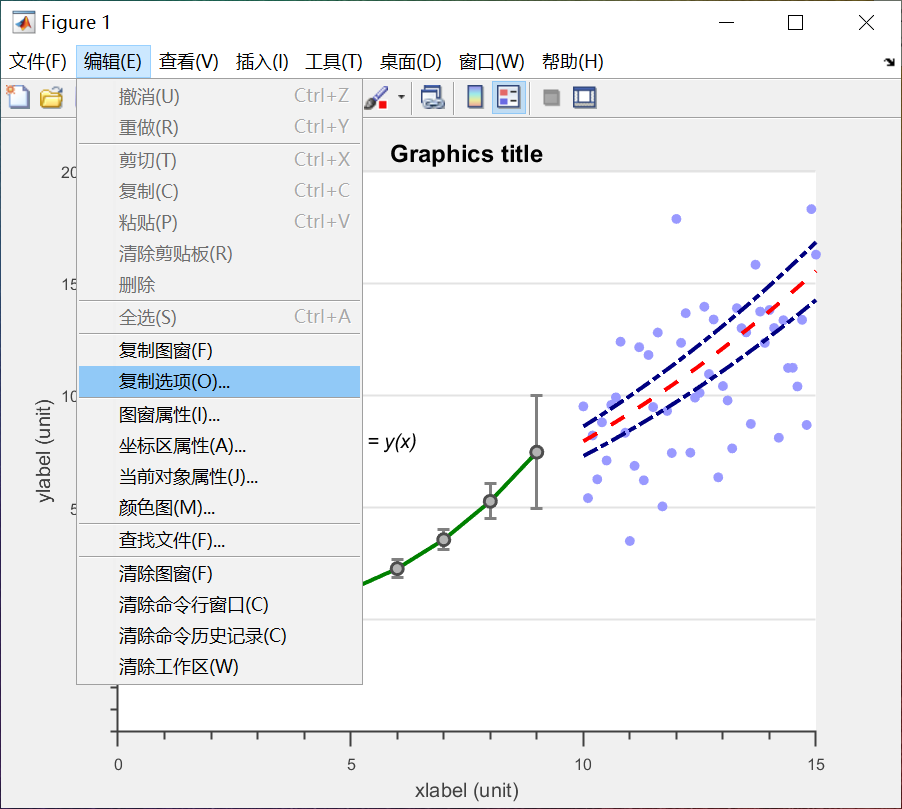The width and height of the screenshot is (902, 809).
Task: Open the 插入(I) menu
Action: [261, 61]
